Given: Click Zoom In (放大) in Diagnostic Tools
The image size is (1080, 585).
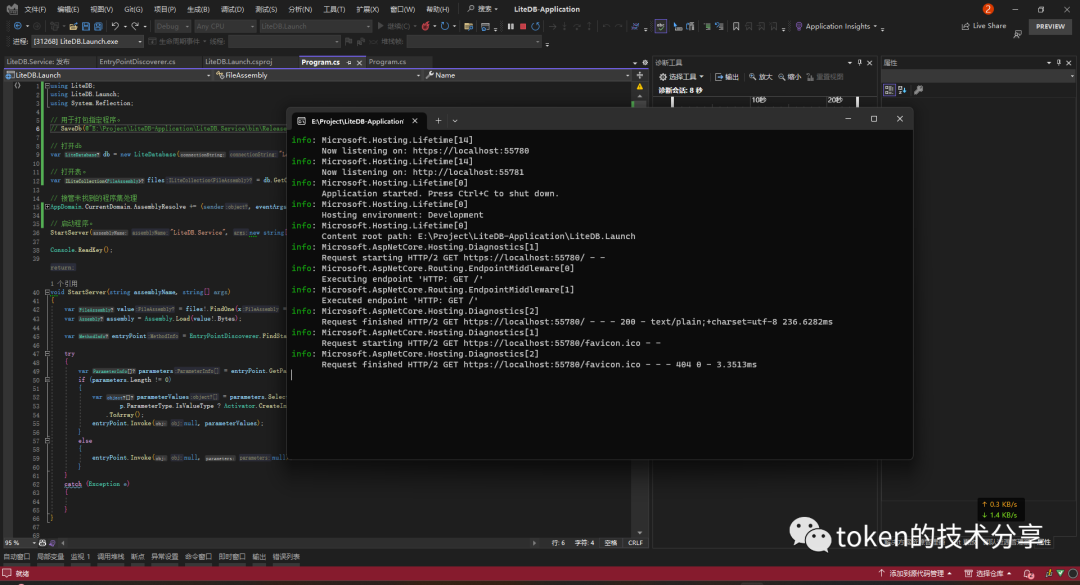Looking at the screenshot, I should 761,77.
